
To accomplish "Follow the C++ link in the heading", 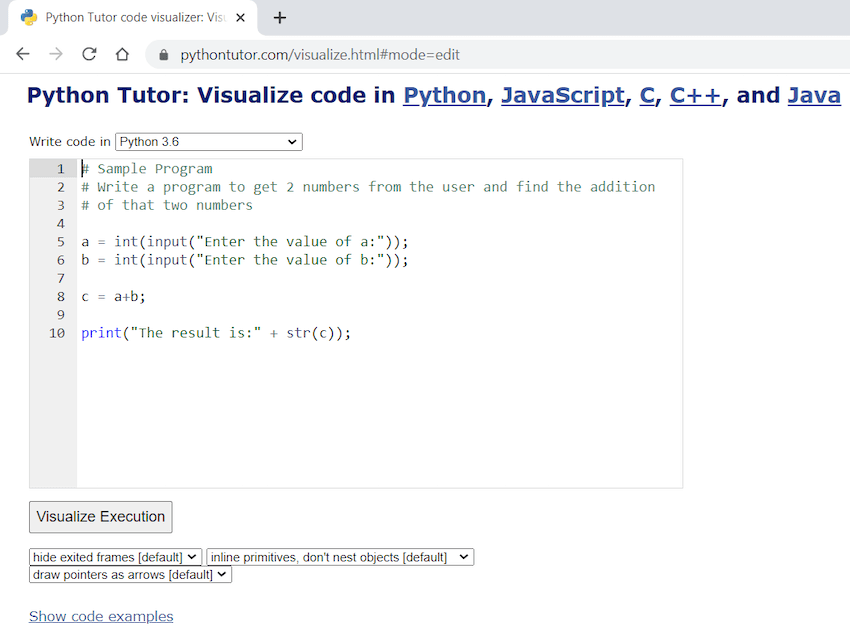I will [696, 96].
